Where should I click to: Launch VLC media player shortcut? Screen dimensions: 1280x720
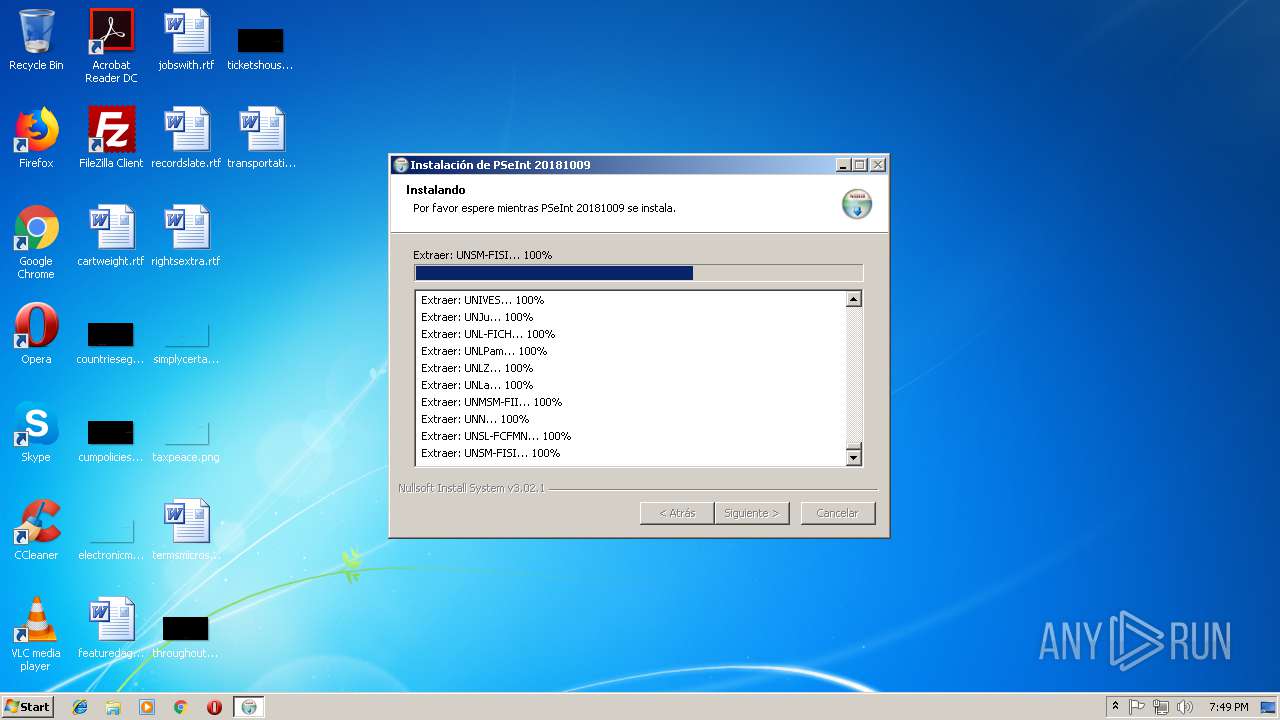tap(36, 634)
